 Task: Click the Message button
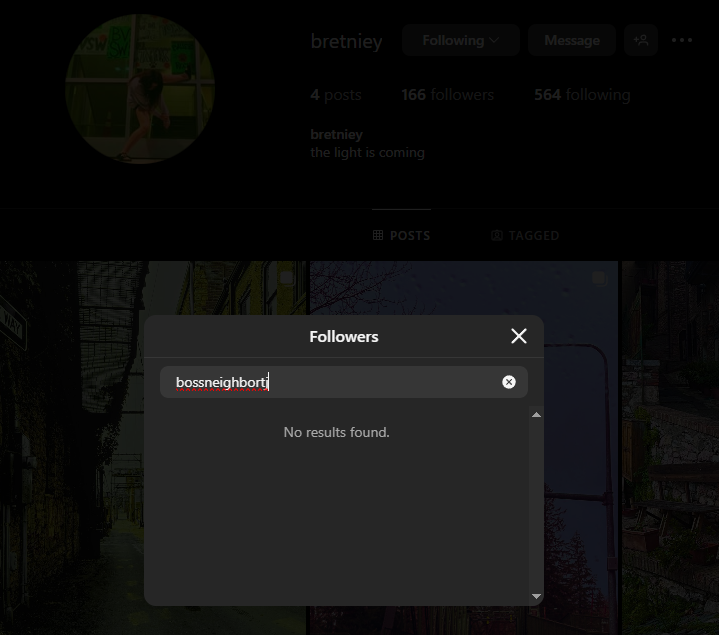572,40
